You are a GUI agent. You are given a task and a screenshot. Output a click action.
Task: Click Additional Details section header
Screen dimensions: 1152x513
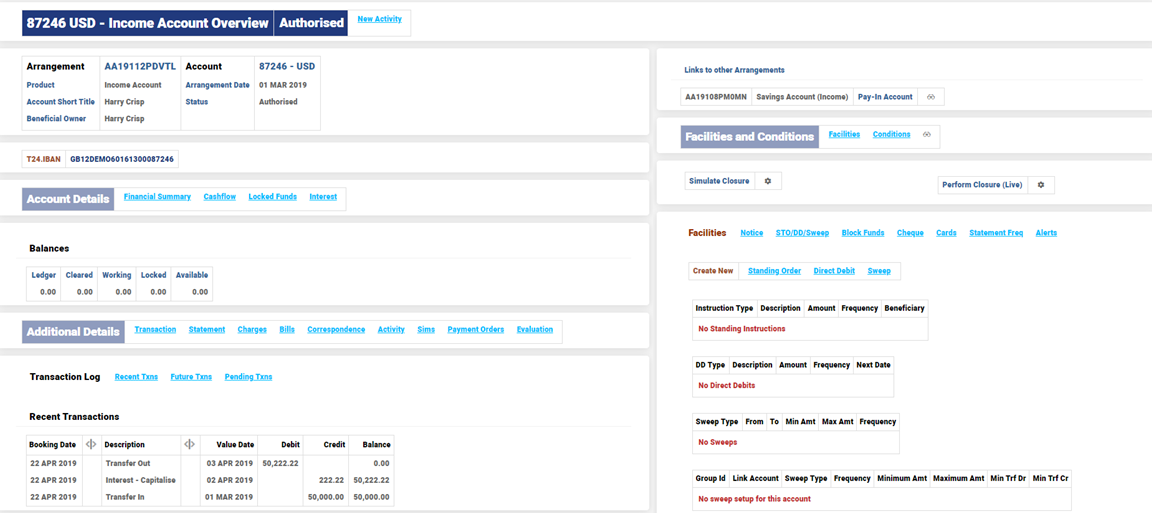click(73, 331)
